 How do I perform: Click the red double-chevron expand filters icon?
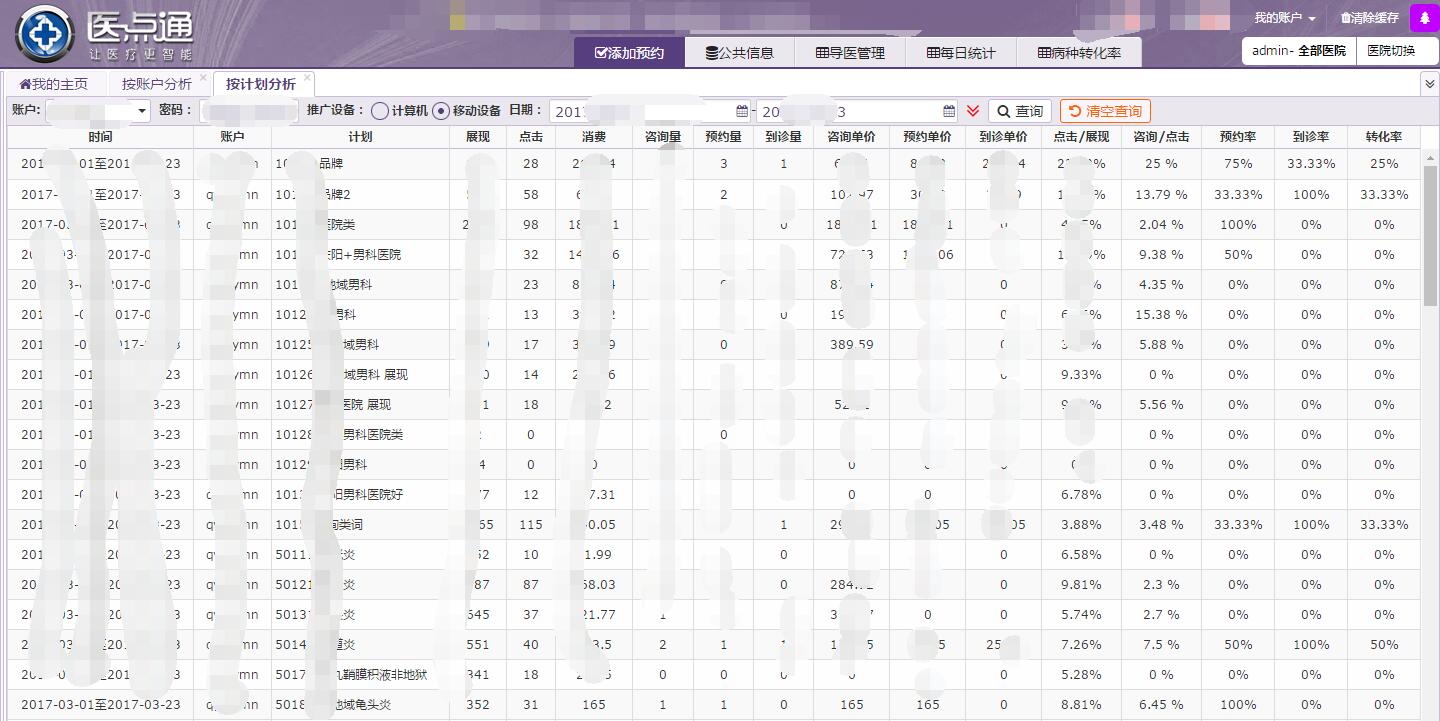pyautogui.click(x=973, y=111)
